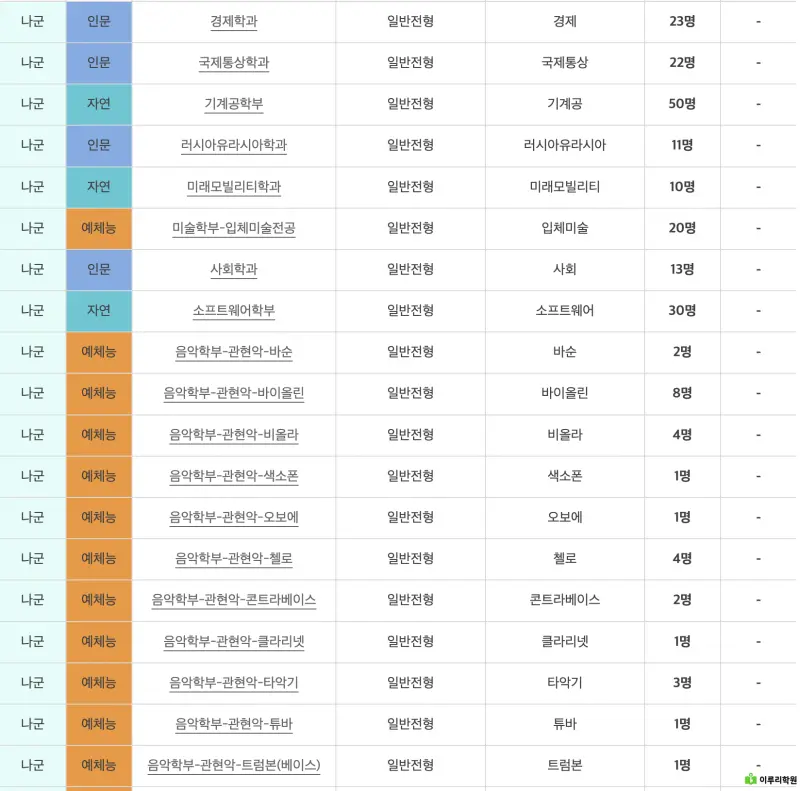The height and width of the screenshot is (791, 800).
Task: Open the 러시아유라시아학과 link
Action: tap(234, 145)
